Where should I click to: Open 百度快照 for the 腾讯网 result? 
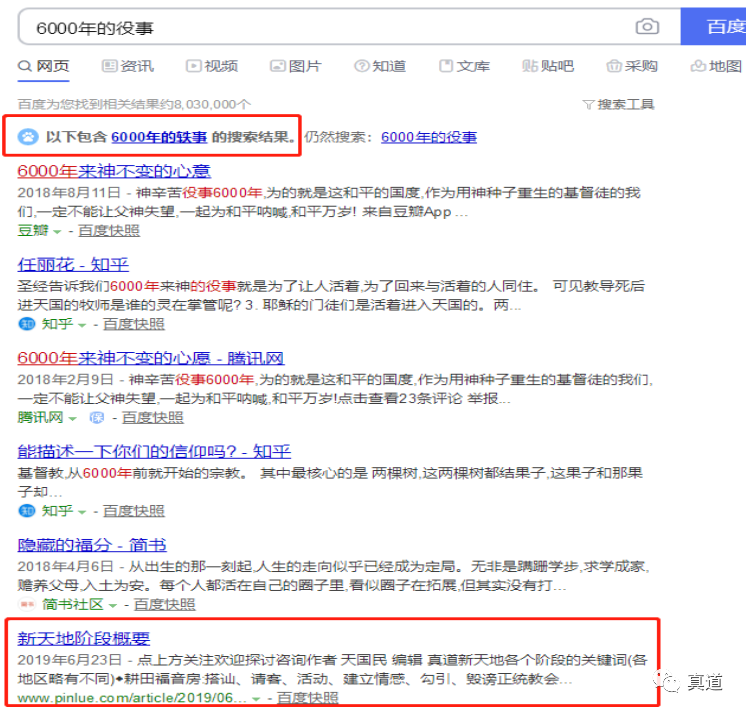(153, 418)
